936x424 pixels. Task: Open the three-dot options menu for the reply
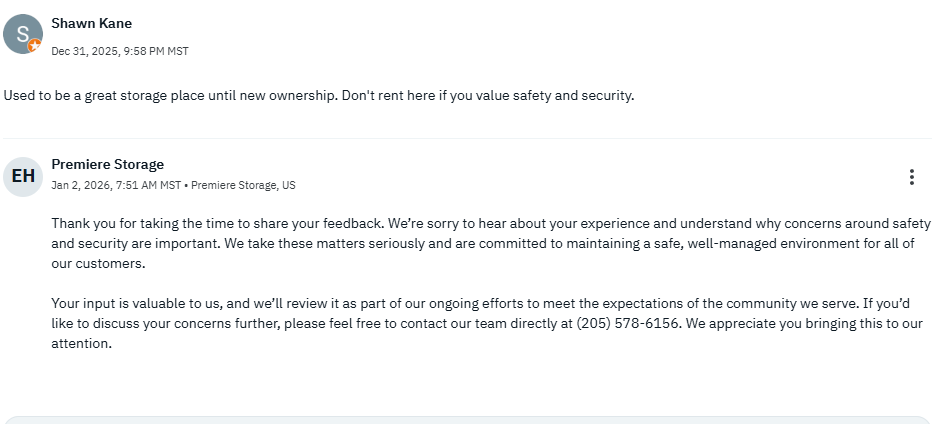click(911, 177)
